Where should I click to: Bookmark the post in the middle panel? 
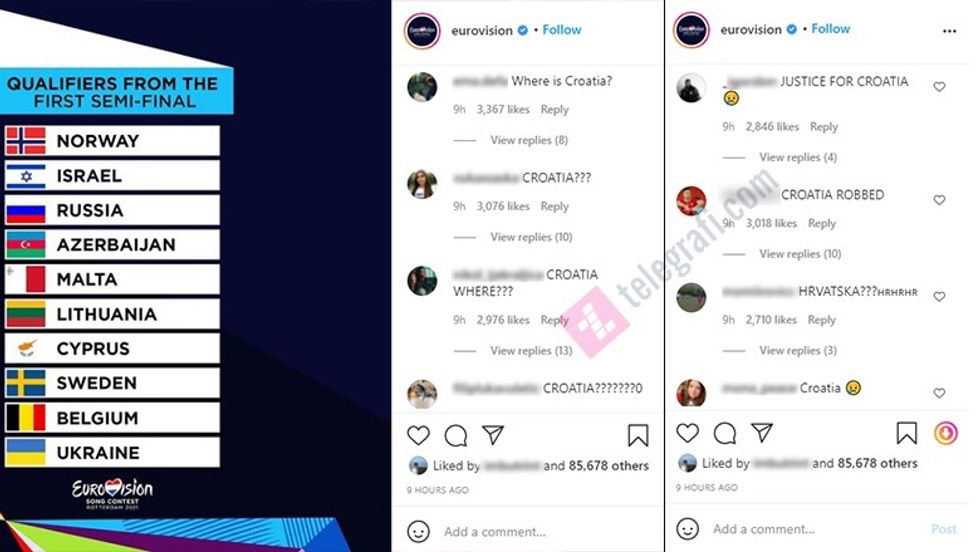click(638, 435)
